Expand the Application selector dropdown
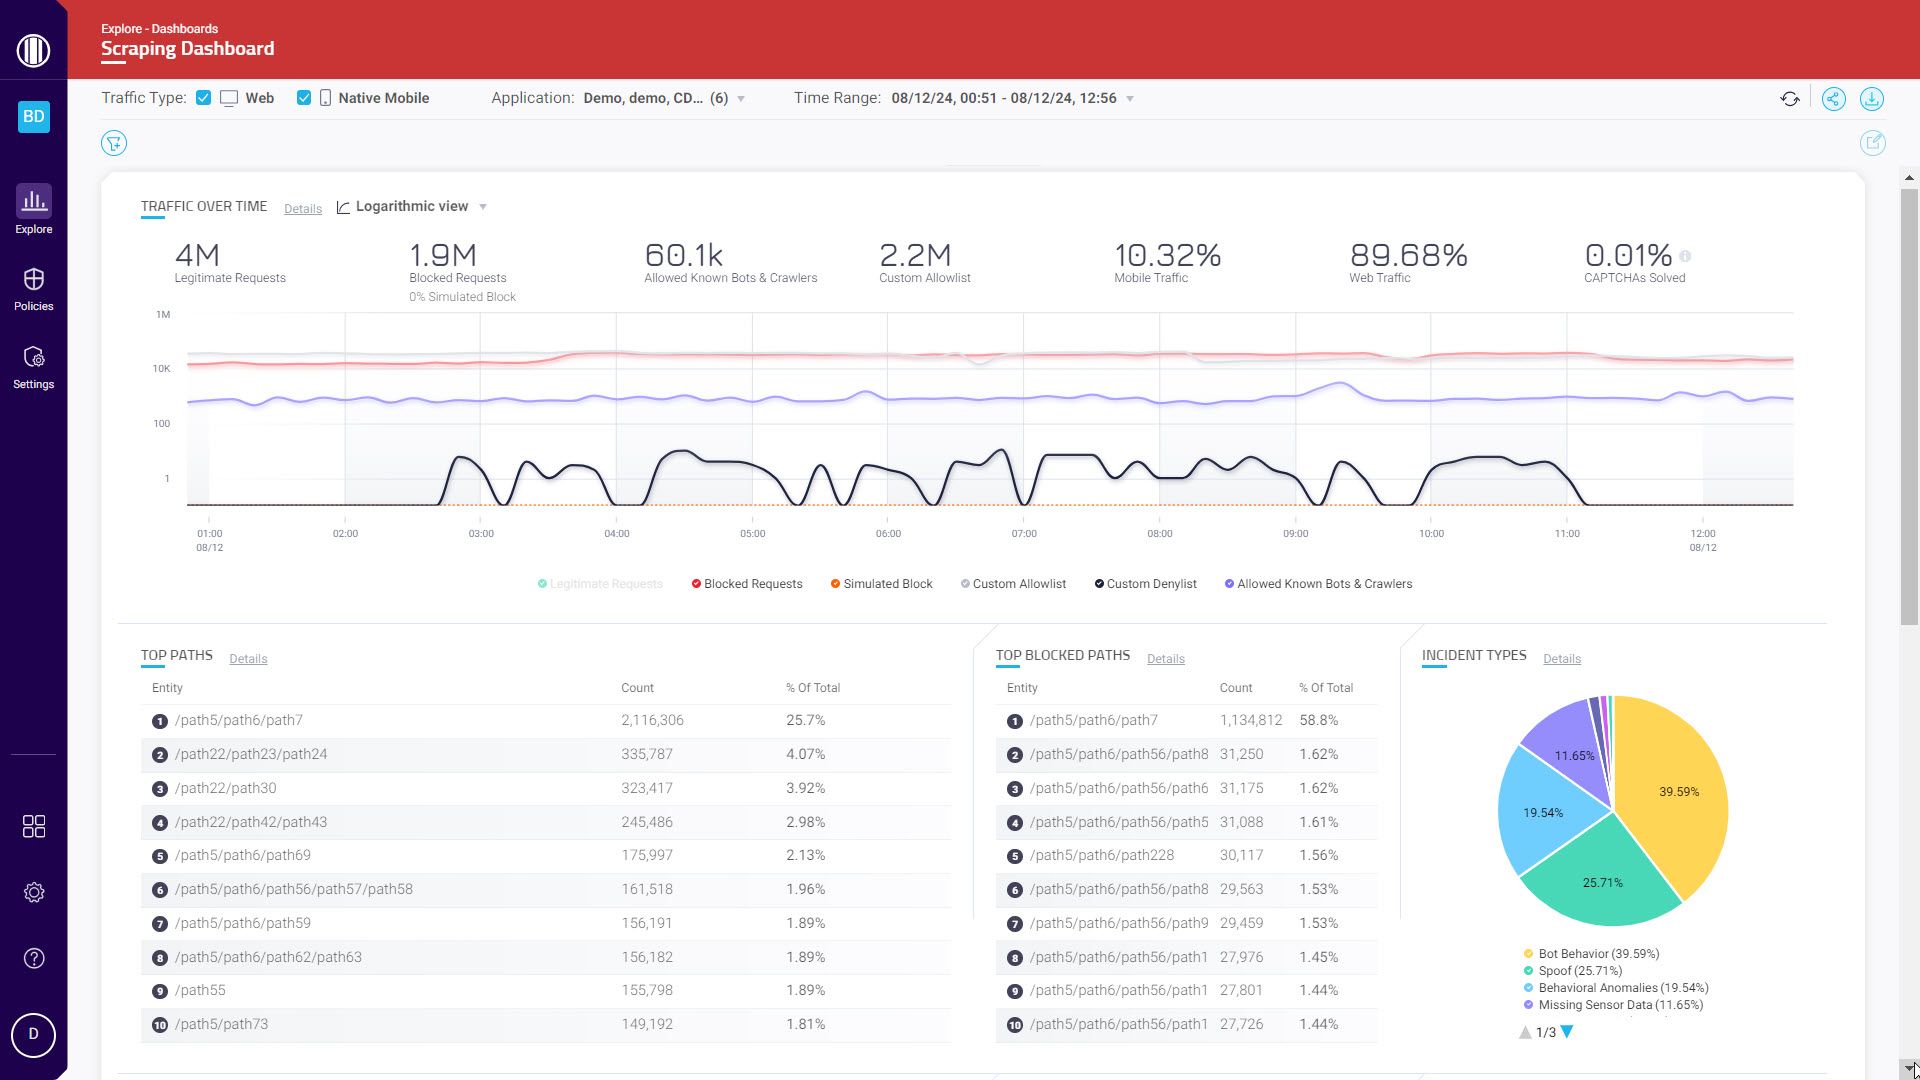1920x1080 pixels. pos(740,99)
